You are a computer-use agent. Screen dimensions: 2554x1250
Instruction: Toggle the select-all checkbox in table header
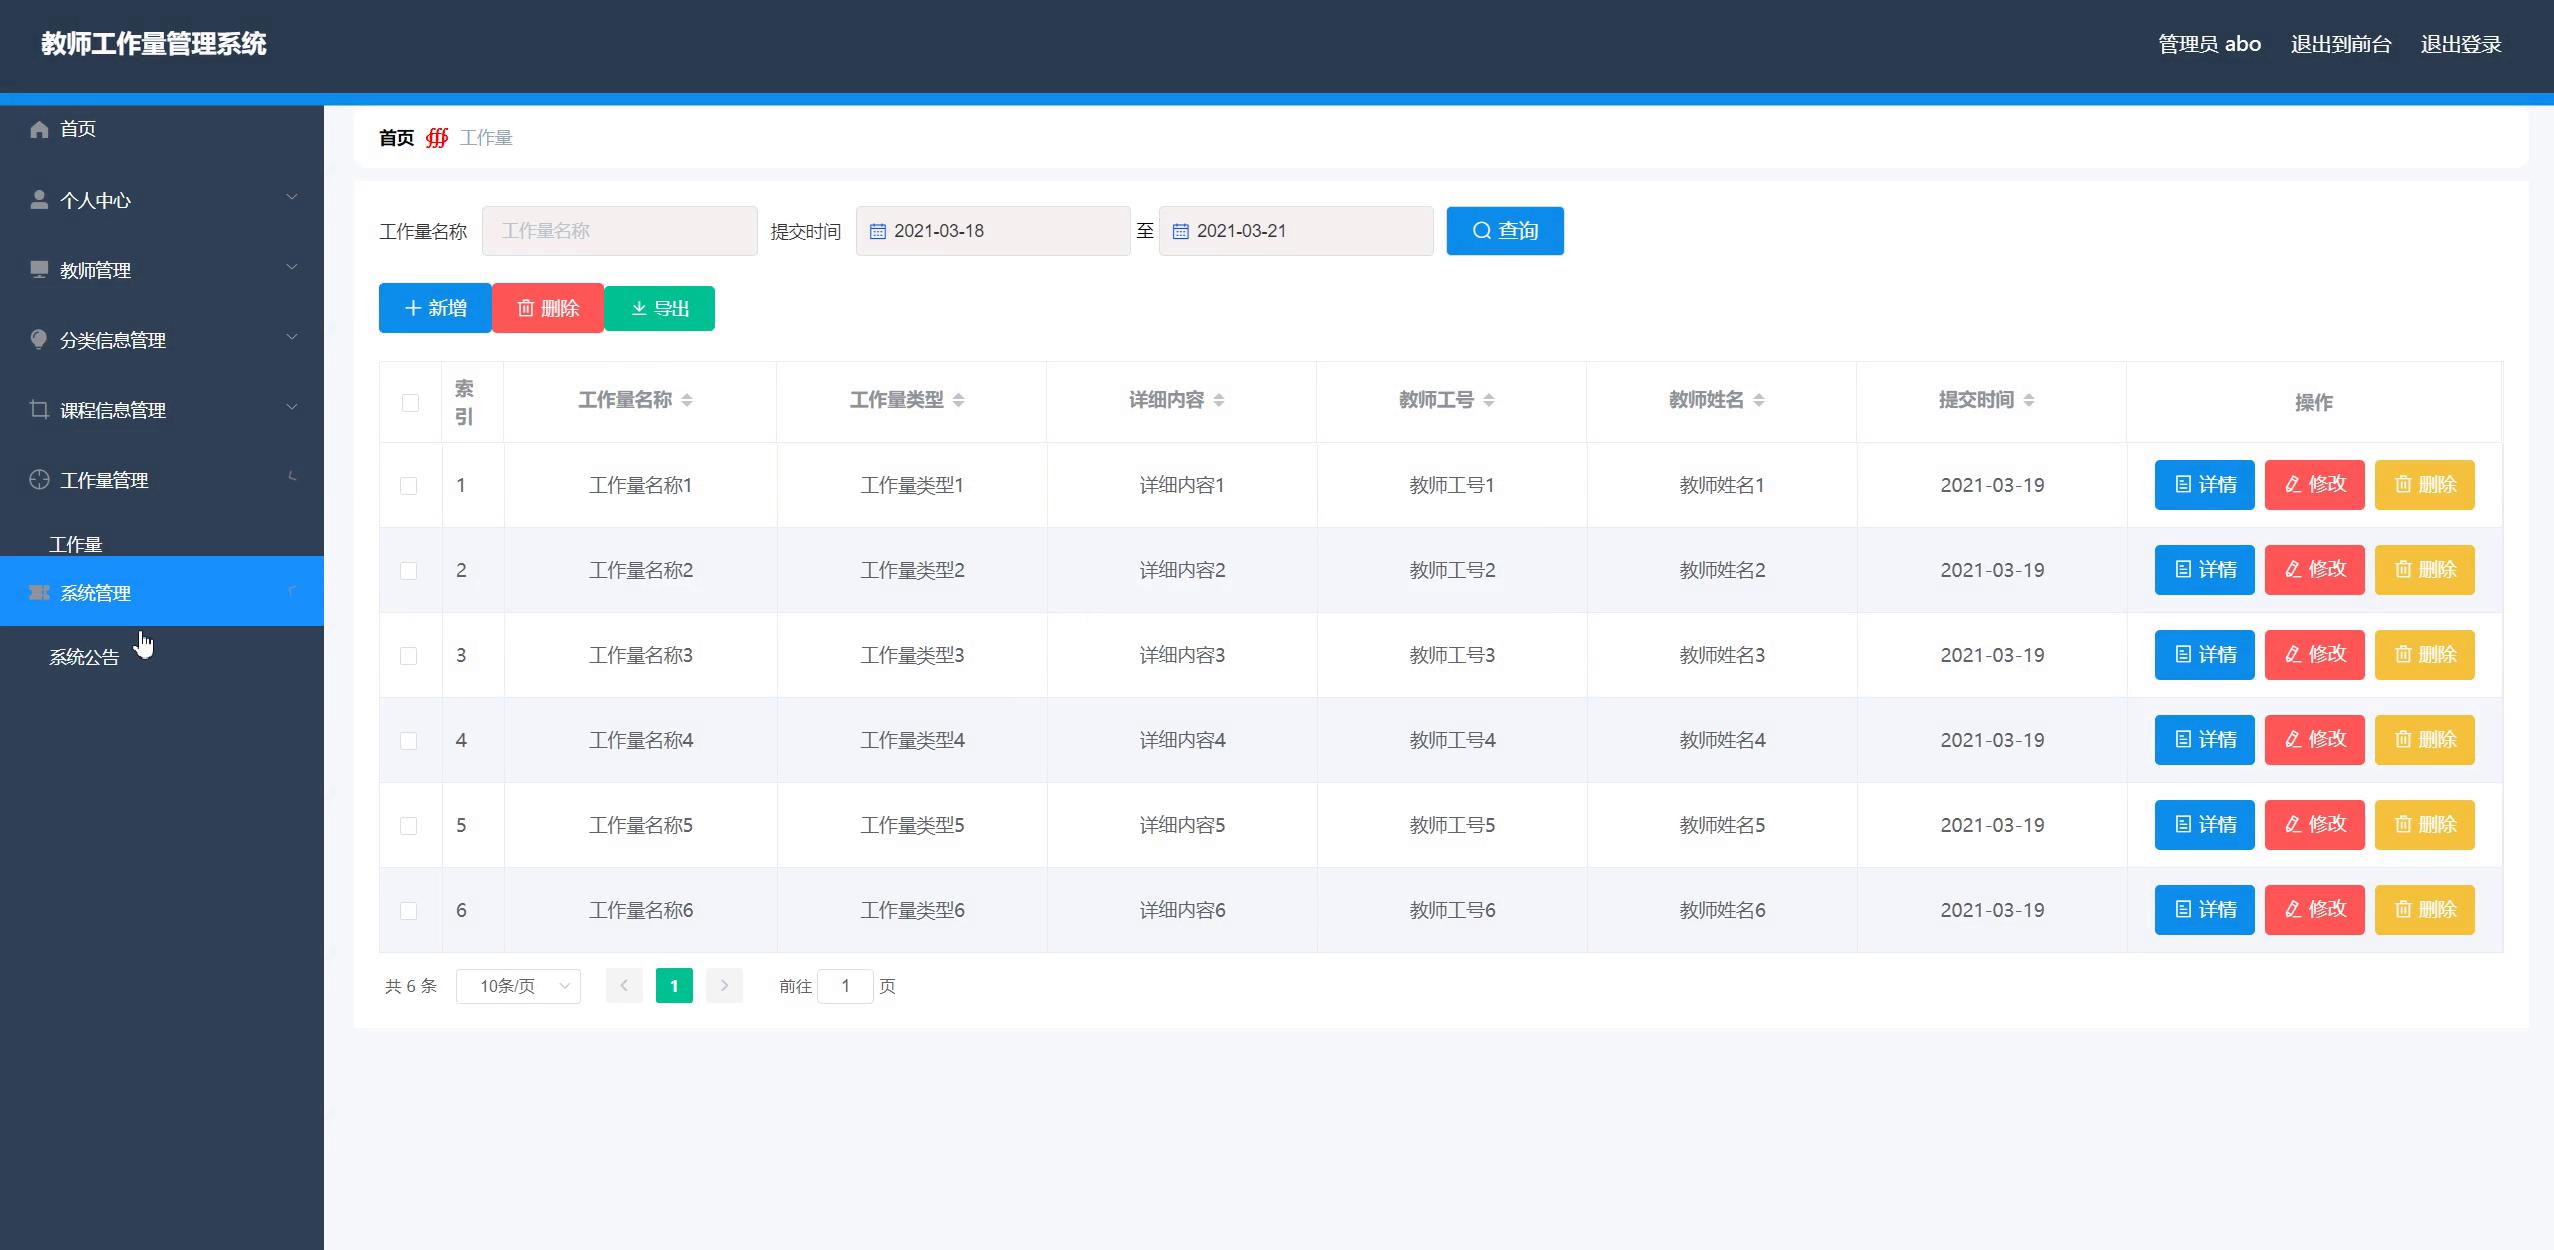pos(410,402)
